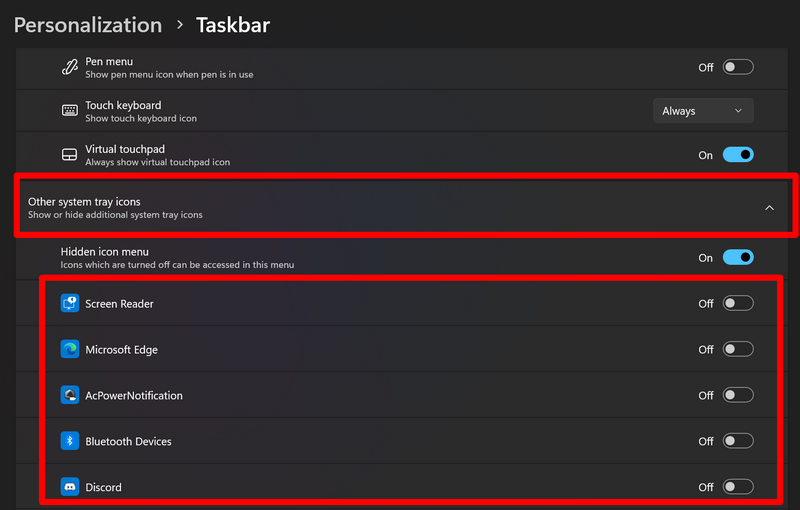Click the Screen Reader app icon
The image size is (800, 510).
(x=69, y=303)
